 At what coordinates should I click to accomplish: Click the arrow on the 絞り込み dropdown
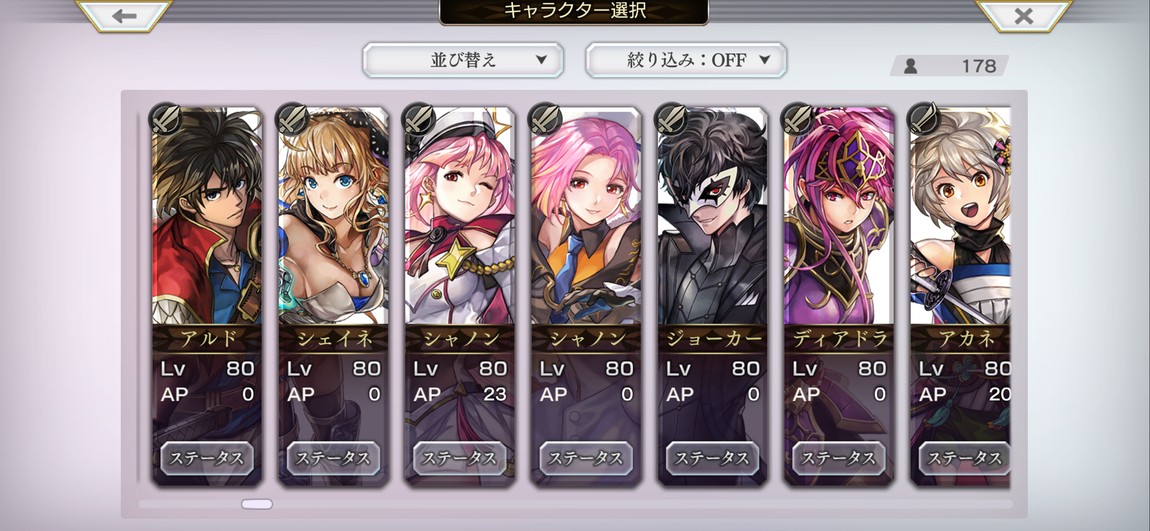(x=764, y=60)
